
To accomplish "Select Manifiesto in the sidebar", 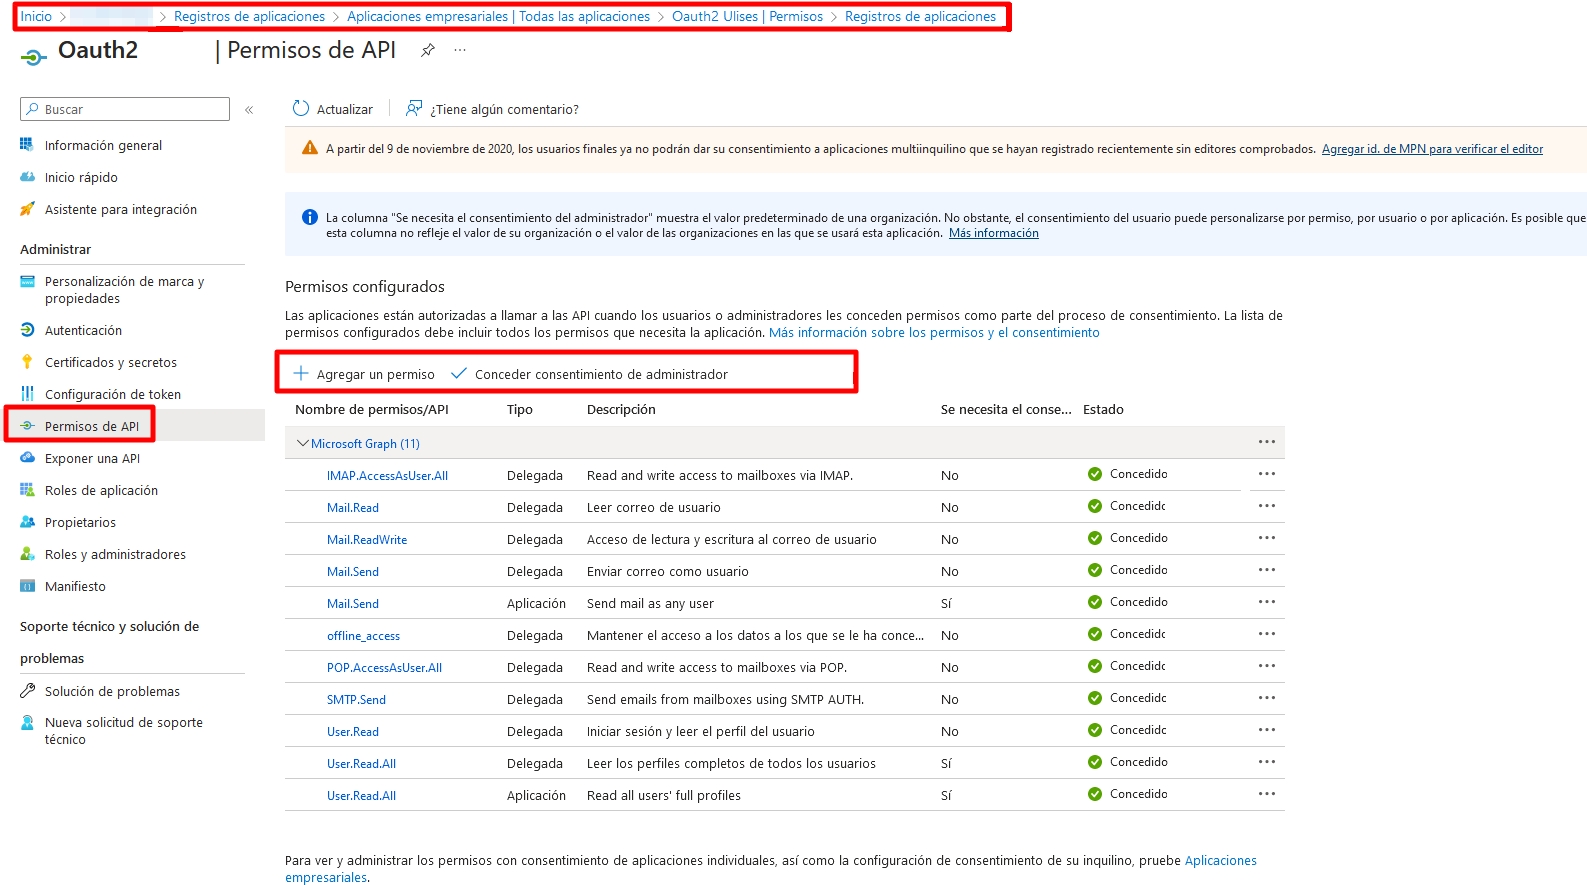I will click(75, 587).
